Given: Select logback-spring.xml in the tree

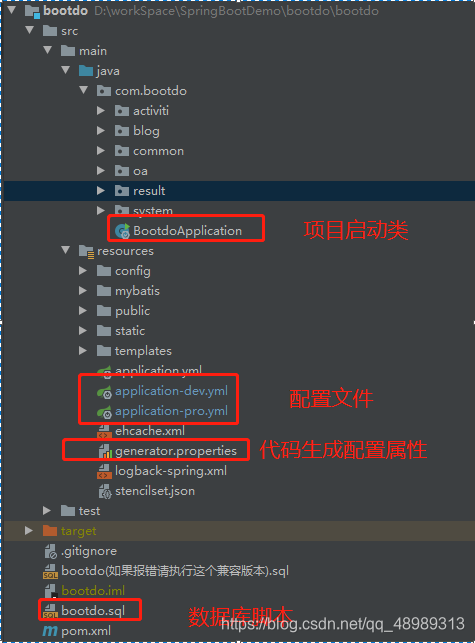Looking at the screenshot, I should pyautogui.click(x=171, y=471).
